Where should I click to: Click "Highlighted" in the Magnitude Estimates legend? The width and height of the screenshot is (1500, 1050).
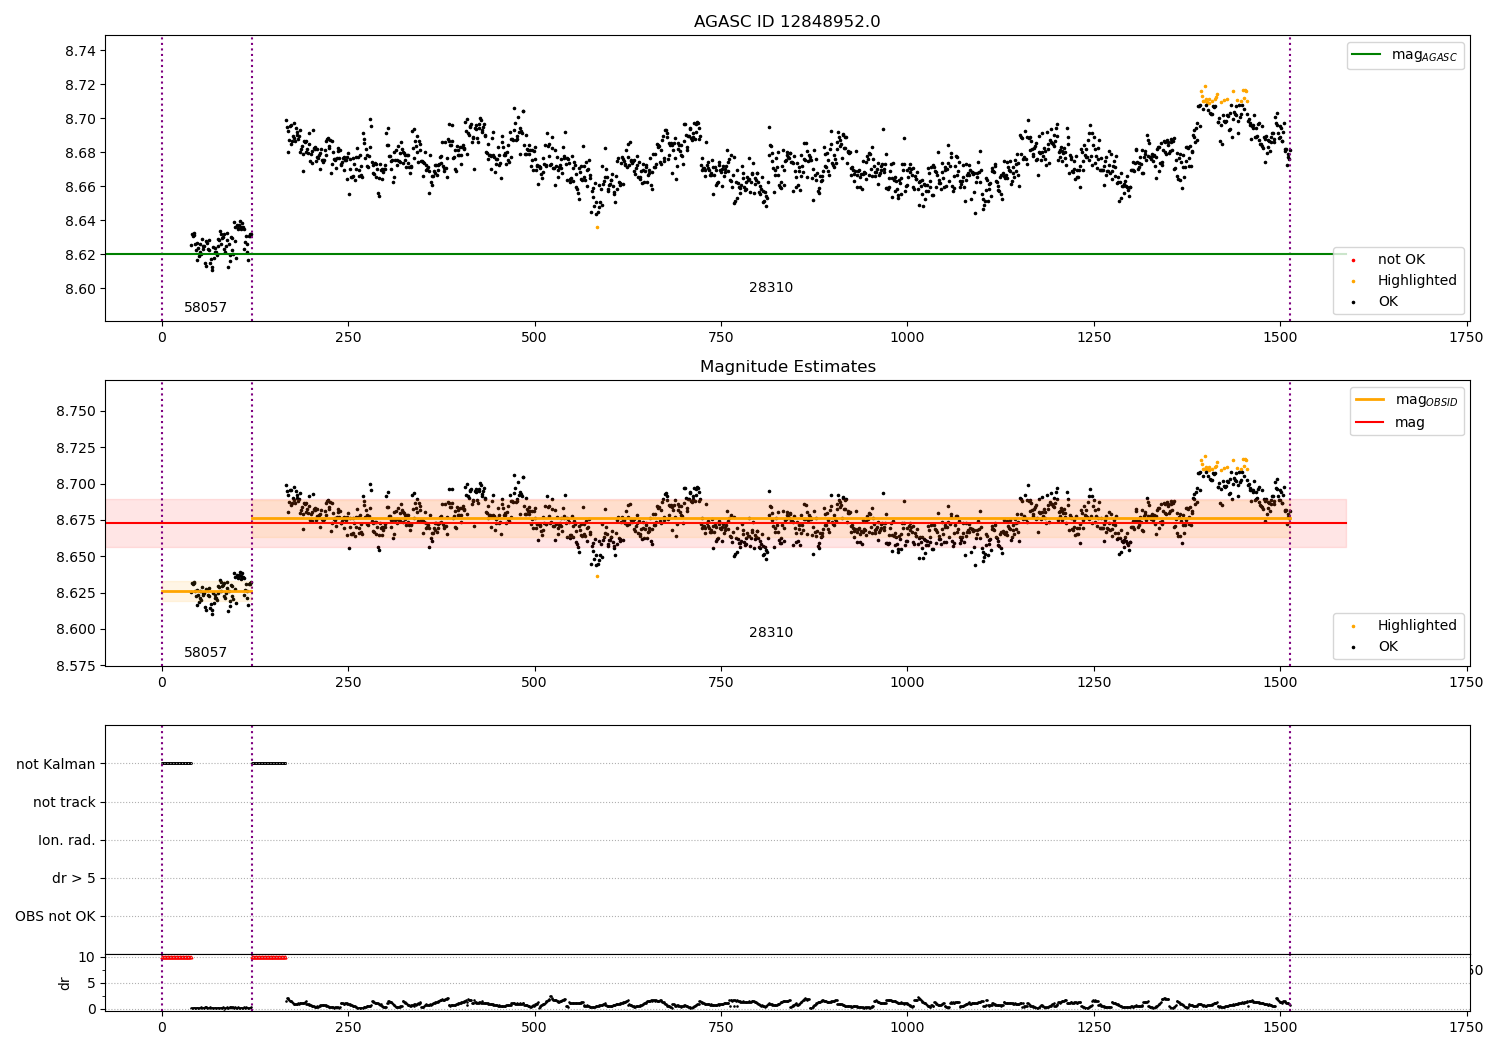tap(1417, 625)
